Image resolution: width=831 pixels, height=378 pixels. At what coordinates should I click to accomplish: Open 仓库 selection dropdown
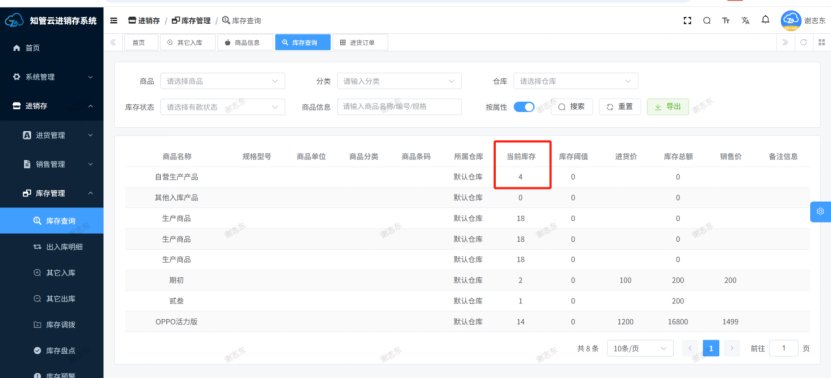tap(576, 81)
